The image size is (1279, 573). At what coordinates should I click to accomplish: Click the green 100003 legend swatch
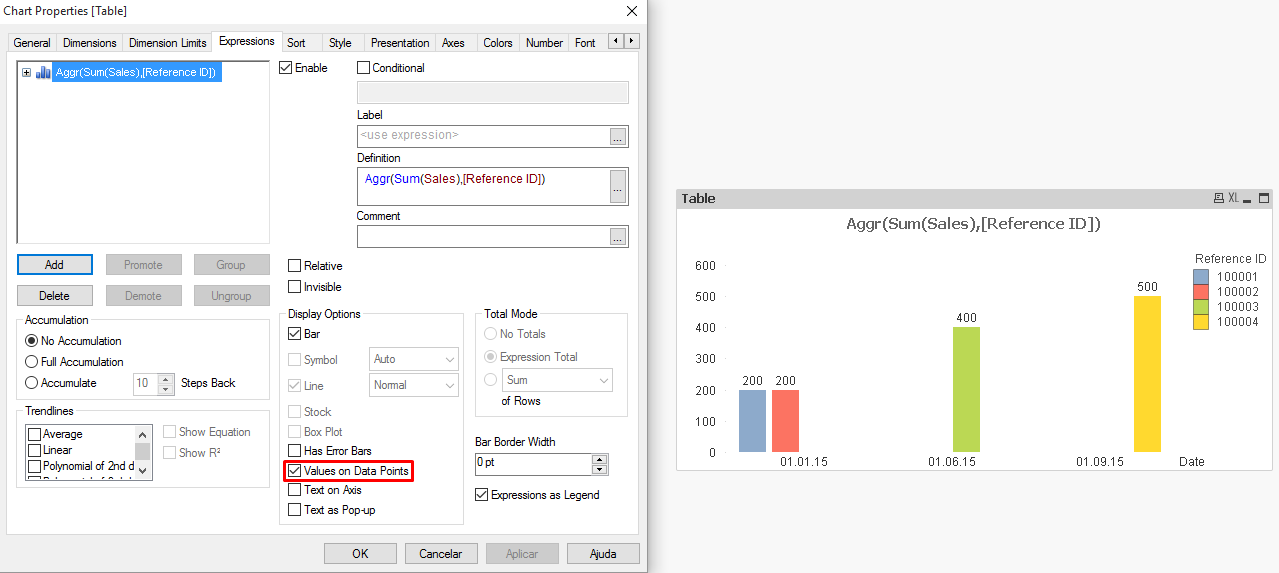[1201, 307]
